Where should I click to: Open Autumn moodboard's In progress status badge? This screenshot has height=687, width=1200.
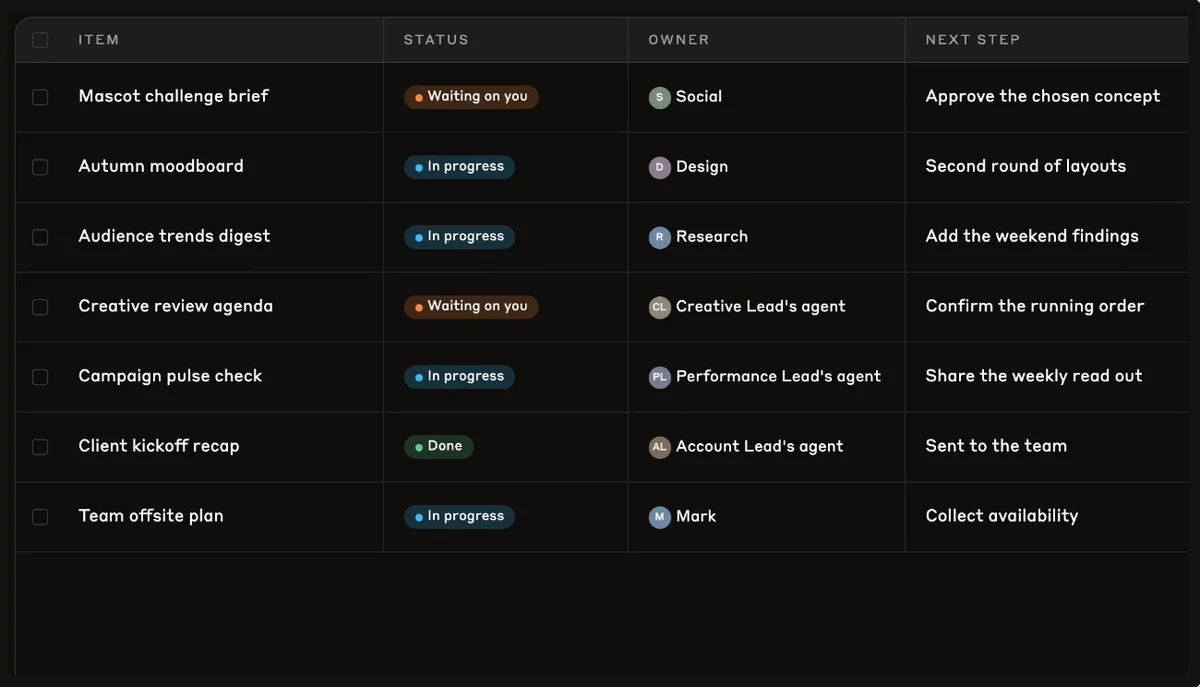click(460, 167)
